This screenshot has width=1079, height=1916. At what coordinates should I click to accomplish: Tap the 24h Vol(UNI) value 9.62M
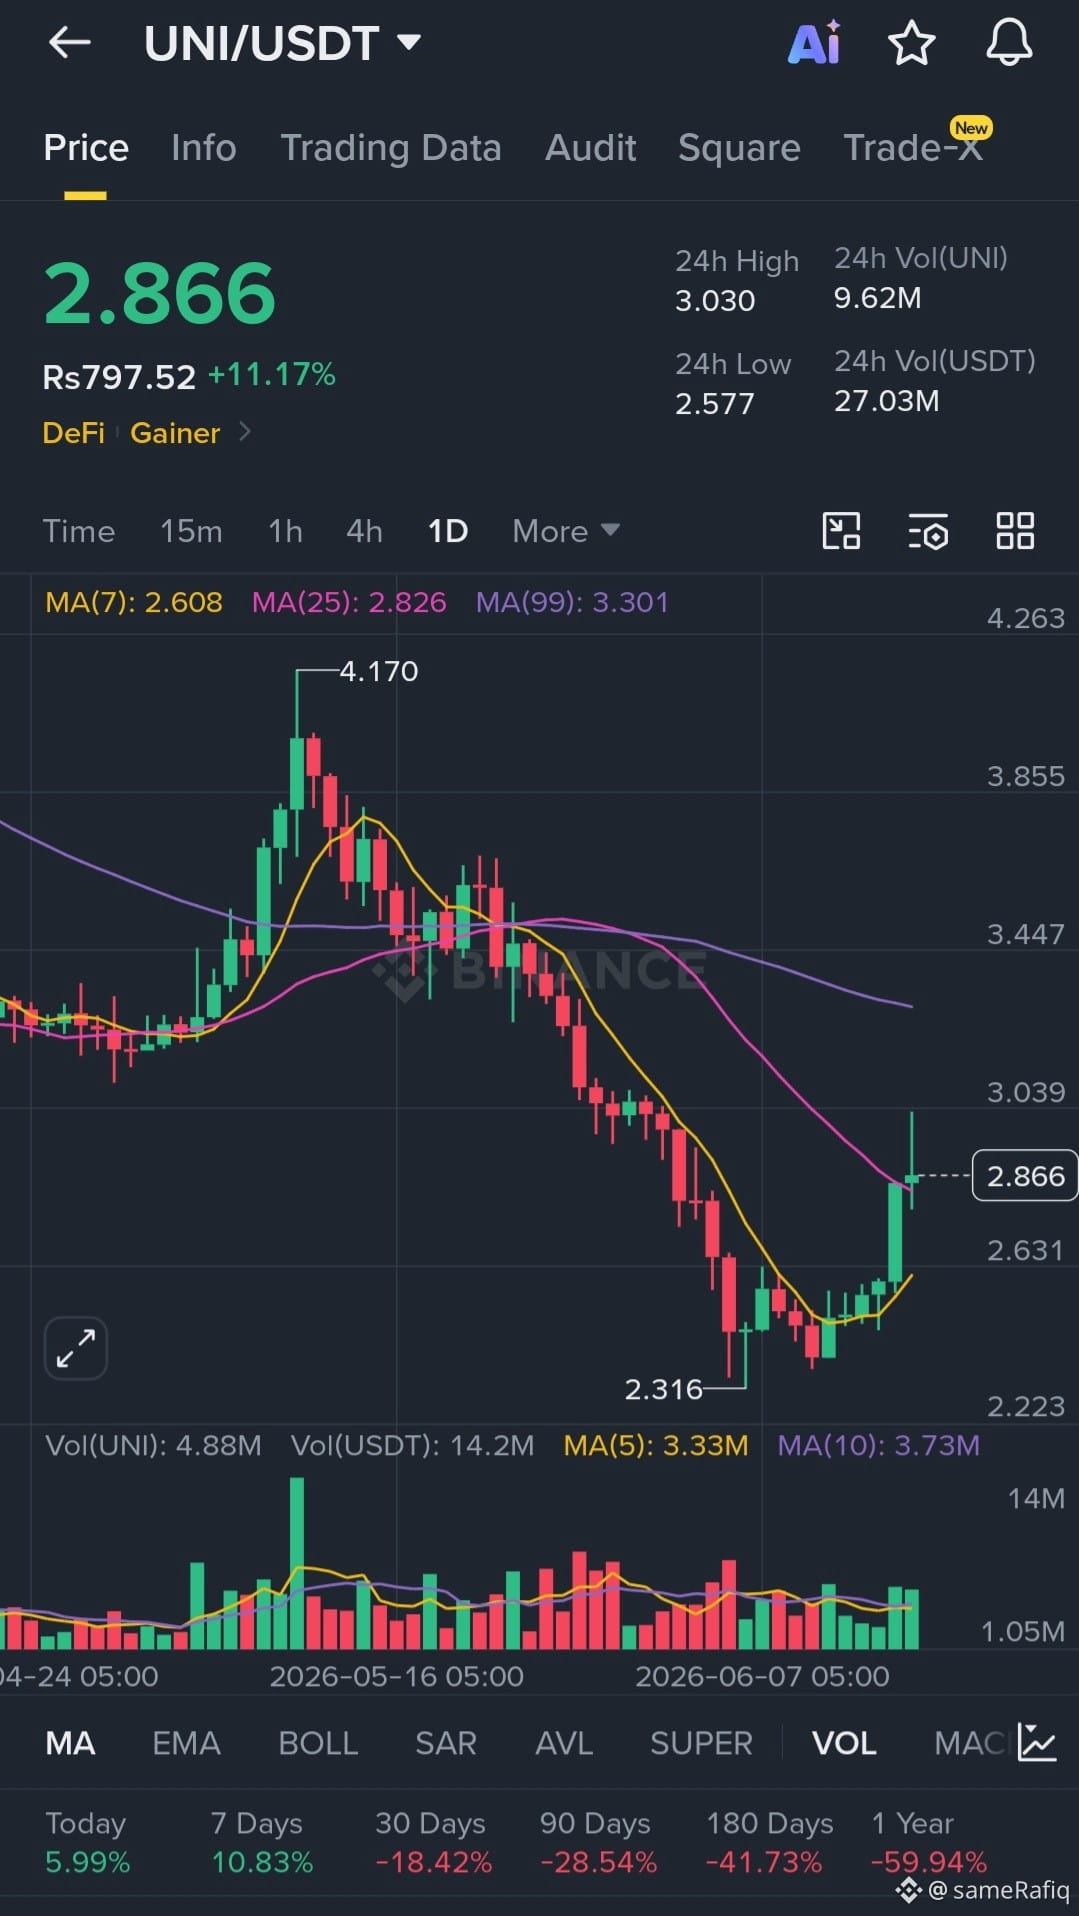pos(878,298)
